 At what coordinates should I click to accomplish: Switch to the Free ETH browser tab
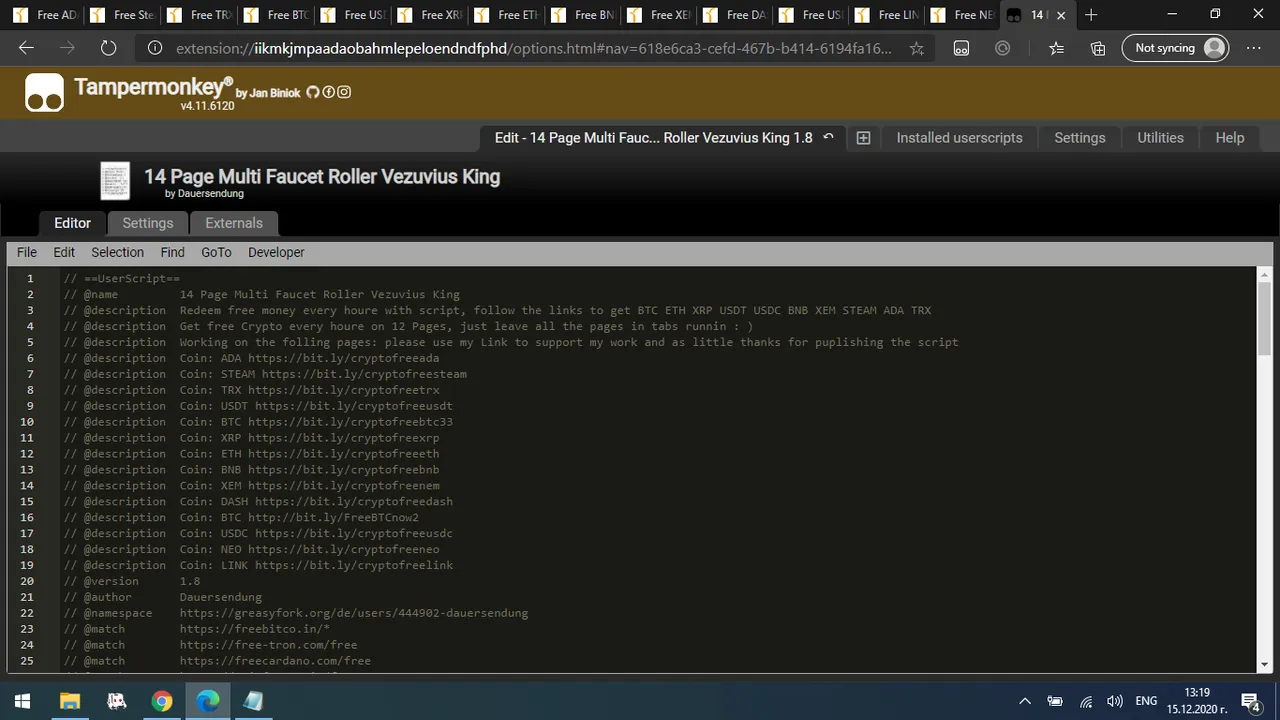(508, 15)
